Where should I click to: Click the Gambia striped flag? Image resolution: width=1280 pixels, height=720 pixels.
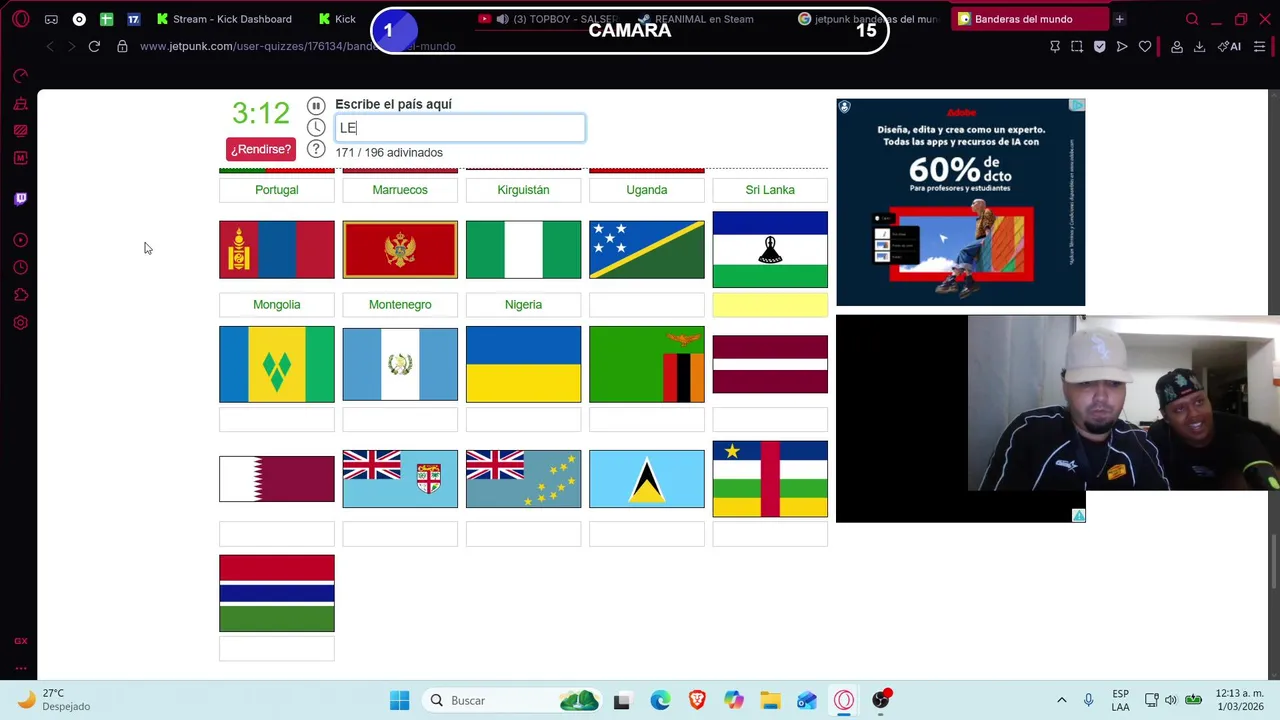click(277, 594)
